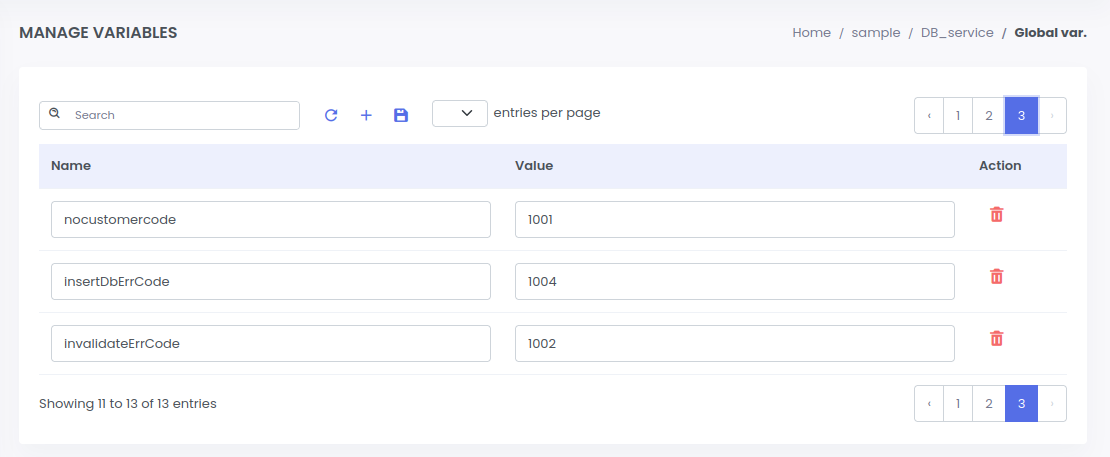Select page 3 in top pagination
Screen dimensions: 1110x457
point(1021,116)
